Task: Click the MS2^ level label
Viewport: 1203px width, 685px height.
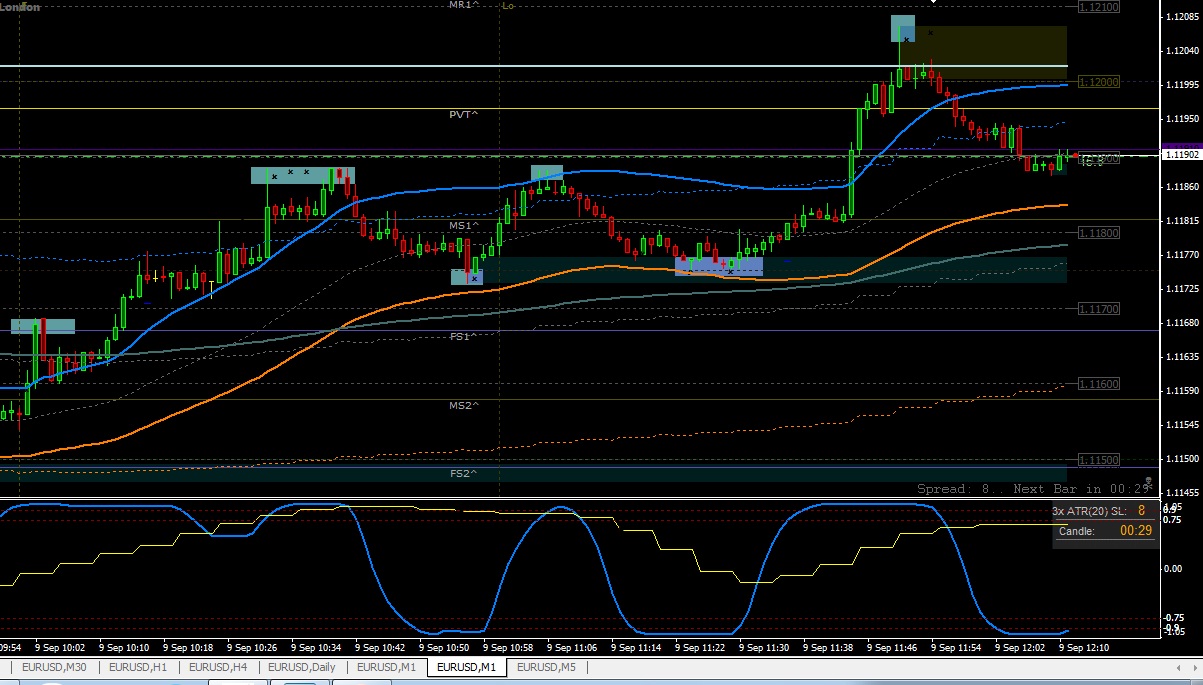Action: tap(464, 406)
